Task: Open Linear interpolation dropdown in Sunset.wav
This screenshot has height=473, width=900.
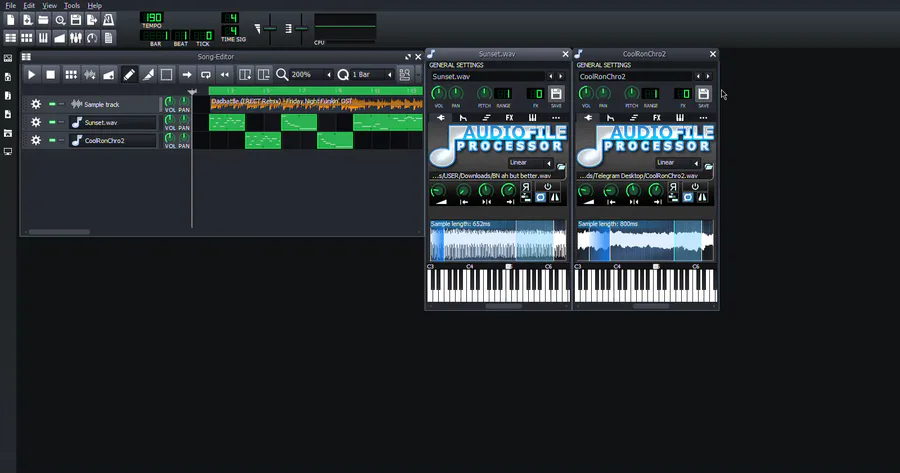Action: click(x=530, y=163)
